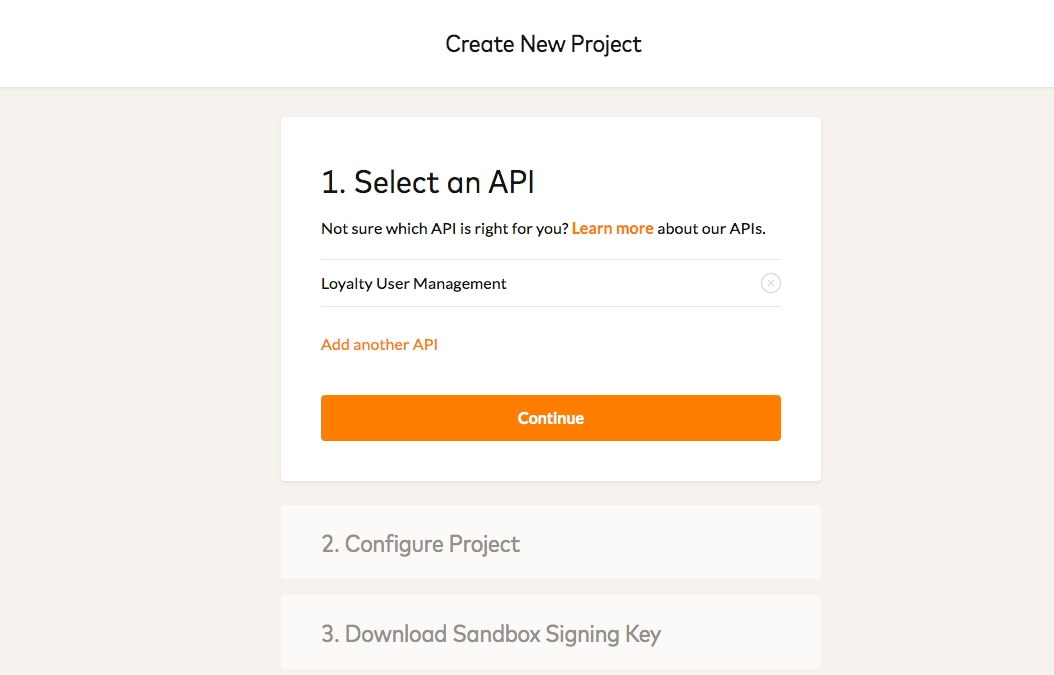Viewport: 1054px width, 675px height.
Task: Click the word 'Project' in Configure Project
Action: pyautogui.click(x=484, y=544)
